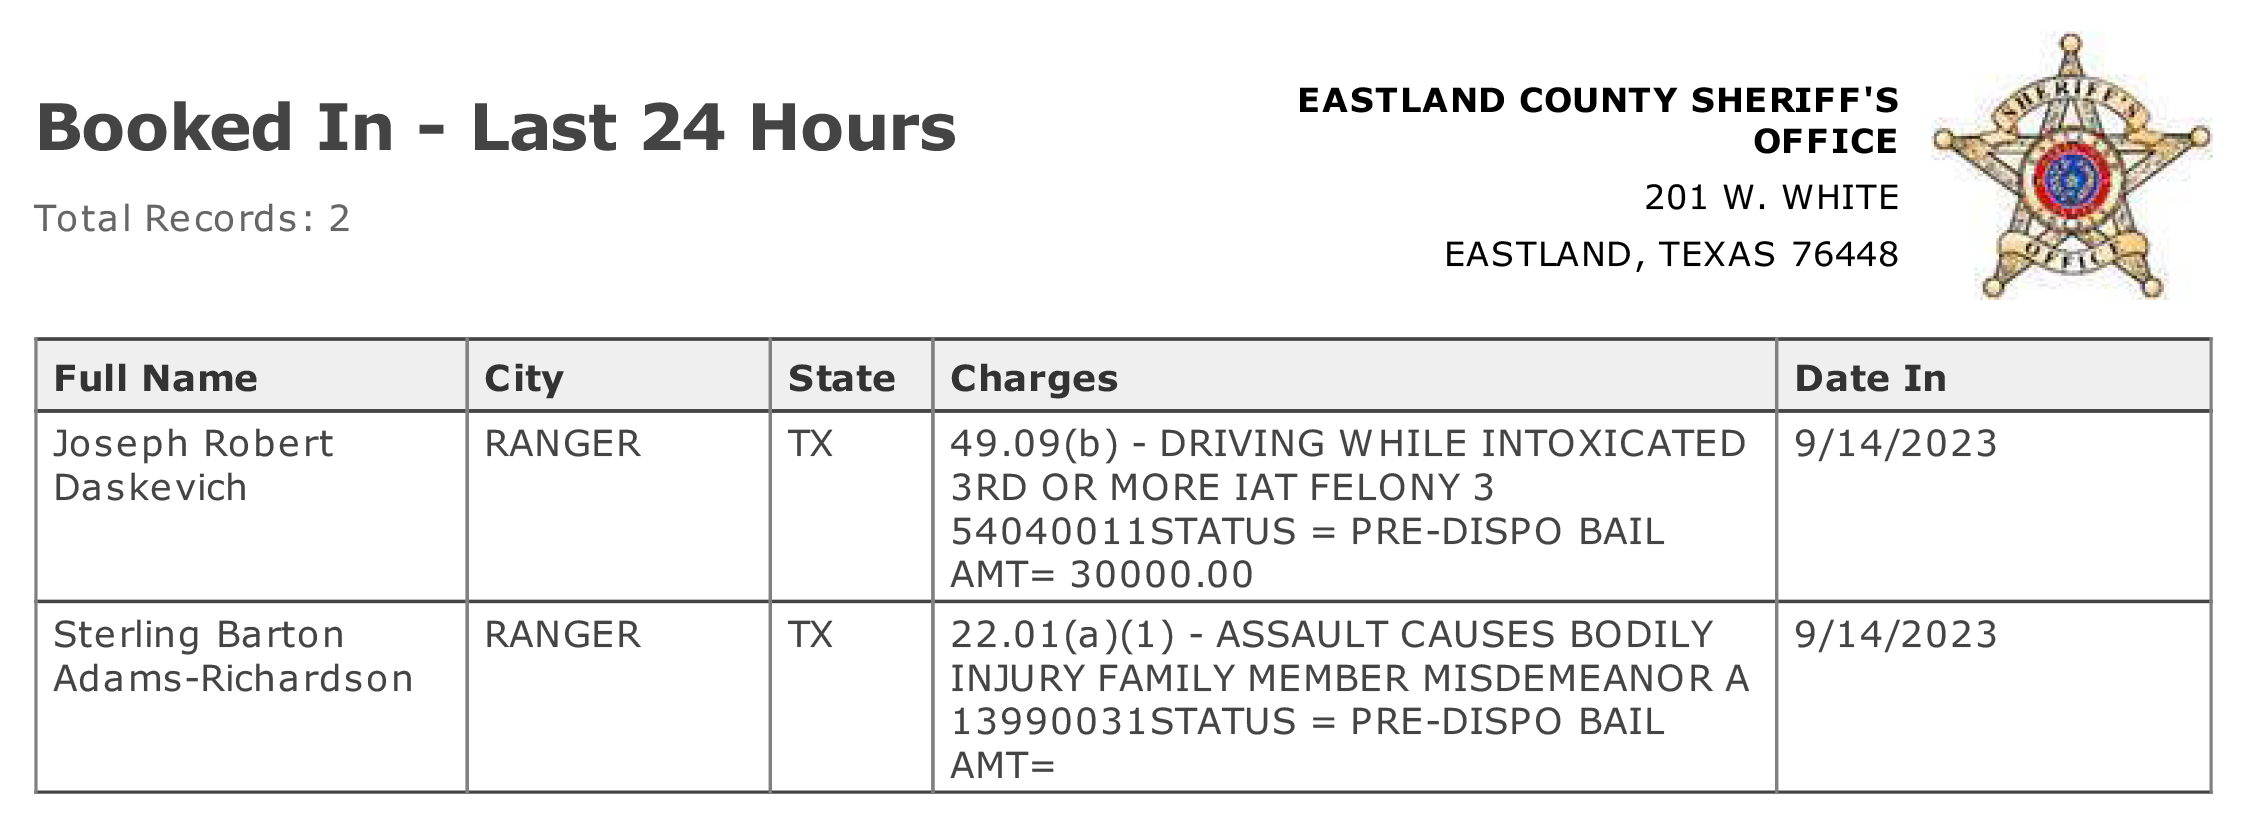Click the Eastland County Sheriff's star badge

pyautogui.click(x=2071, y=166)
